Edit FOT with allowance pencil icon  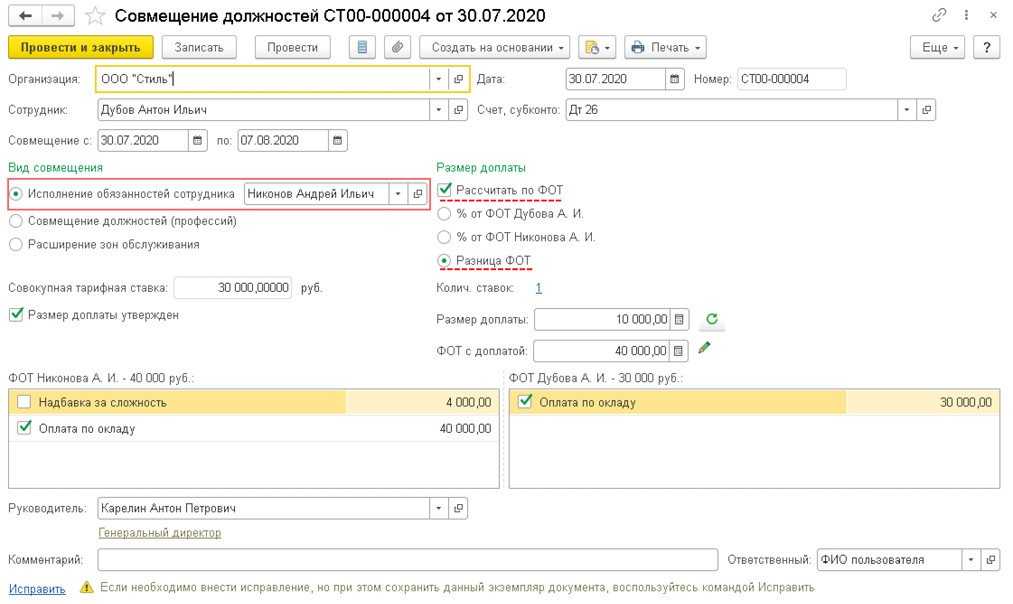click(705, 349)
